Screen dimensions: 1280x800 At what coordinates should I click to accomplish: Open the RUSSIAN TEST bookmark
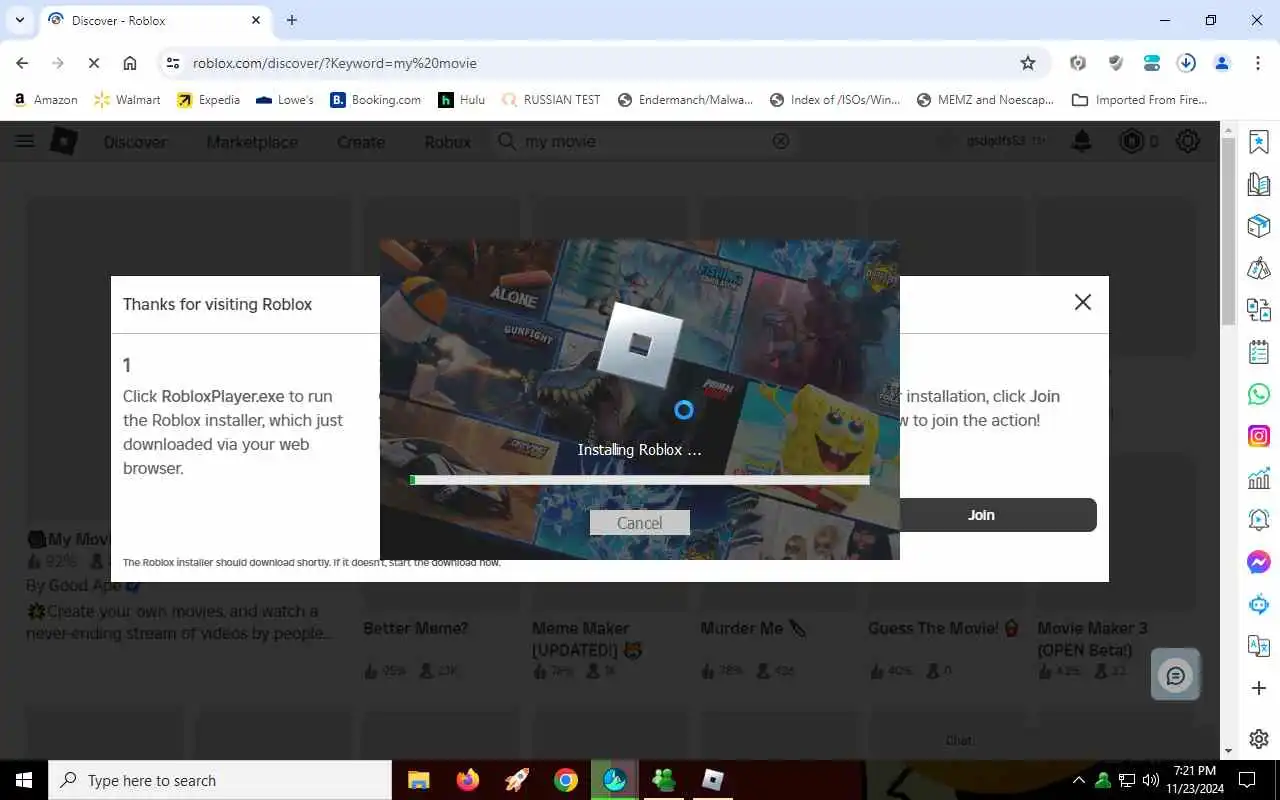[551, 100]
